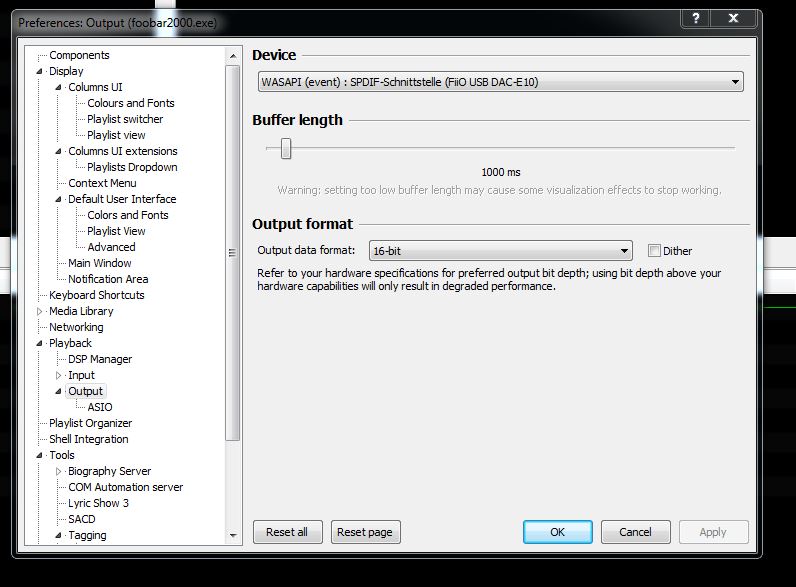The height and width of the screenshot is (587, 796).
Task: Open the DSP Manager page
Action: tap(100, 359)
